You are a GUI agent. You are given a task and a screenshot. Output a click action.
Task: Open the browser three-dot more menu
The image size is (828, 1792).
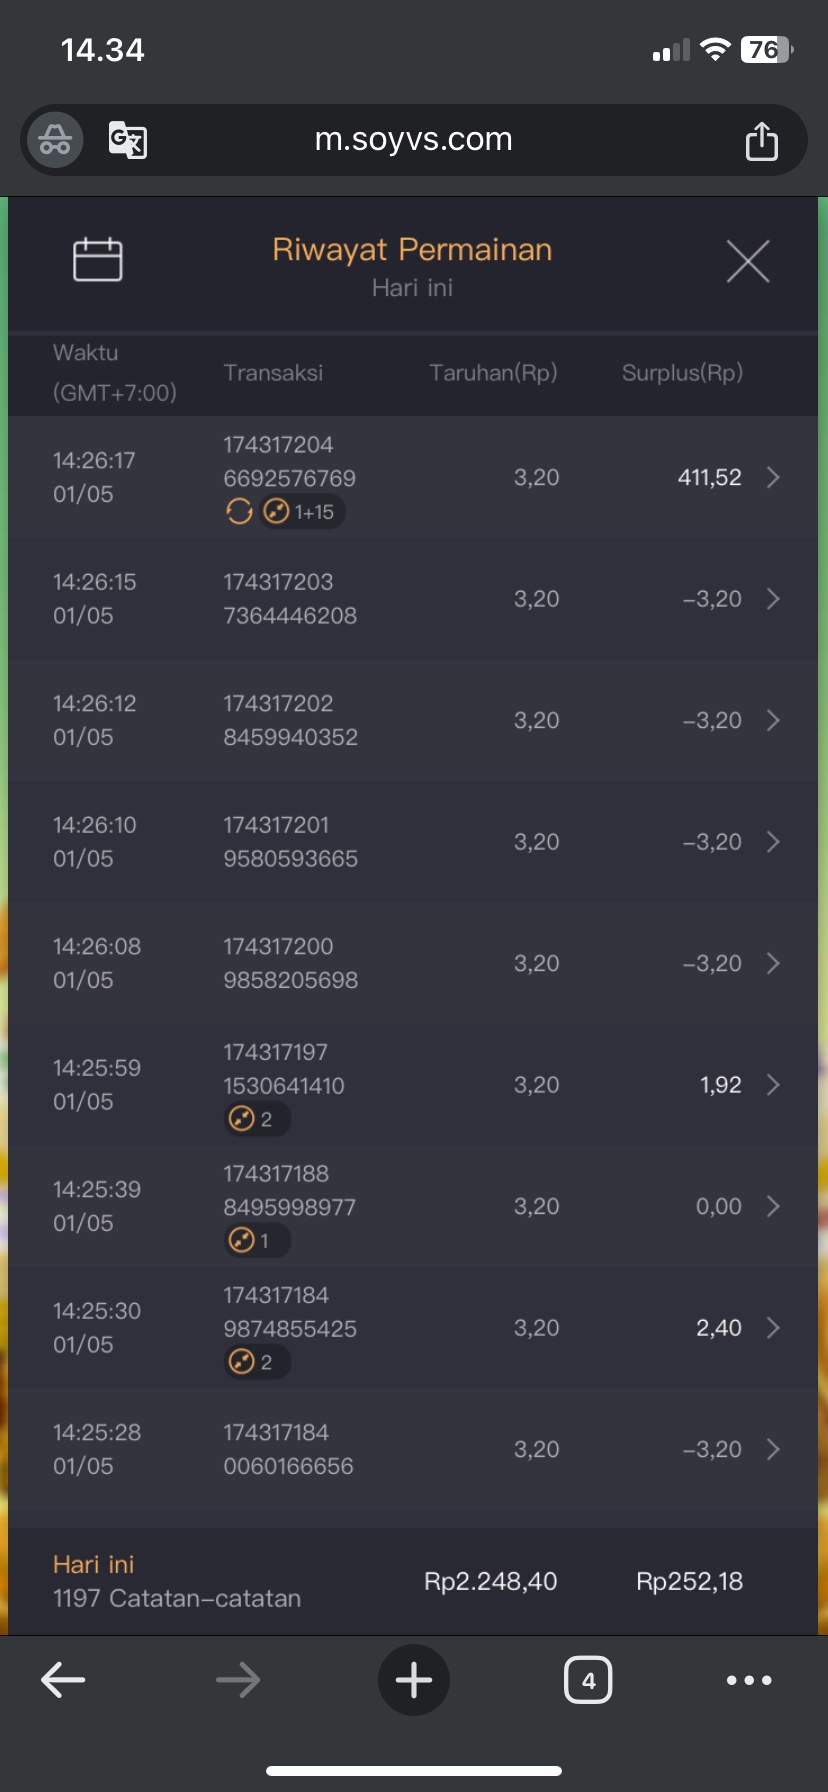[x=749, y=1680]
